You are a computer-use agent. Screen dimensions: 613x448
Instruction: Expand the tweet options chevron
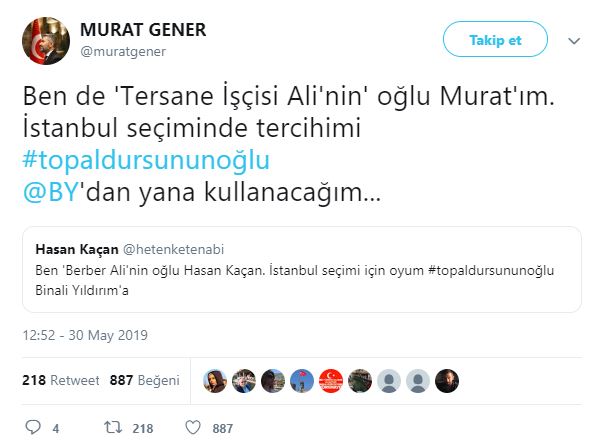pyautogui.click(x=575, y=41)
